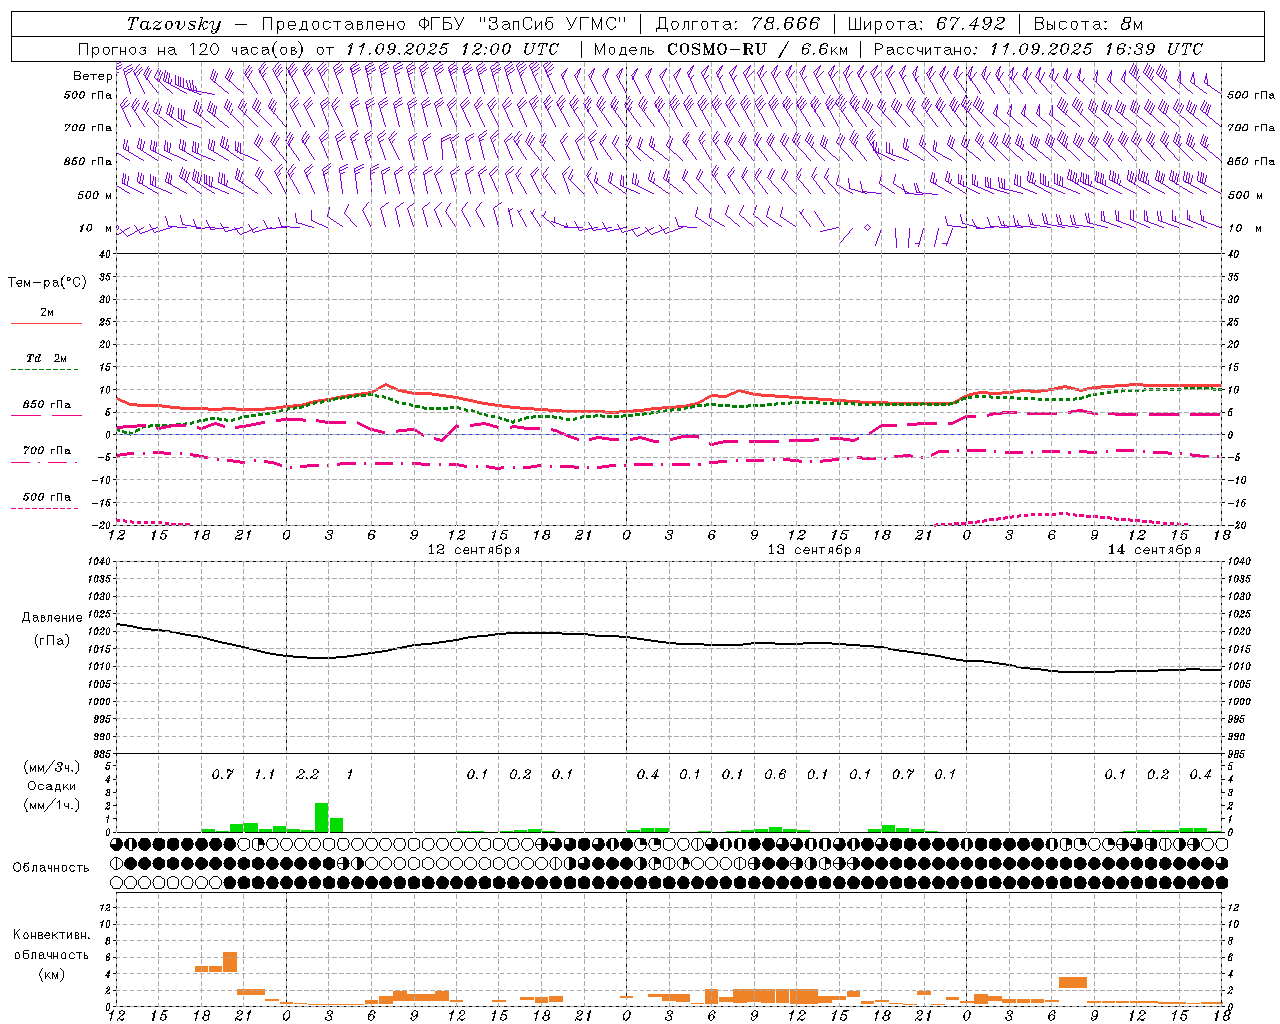Click the Широта: 67.492 field
1280x1024 pixels.
[x=926, y=24]
